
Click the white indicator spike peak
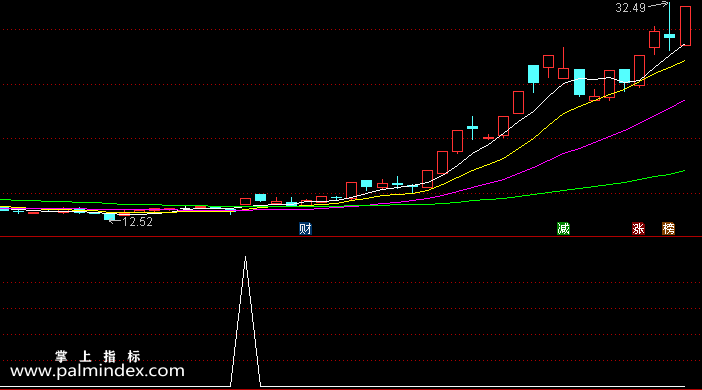click(245, 257)
